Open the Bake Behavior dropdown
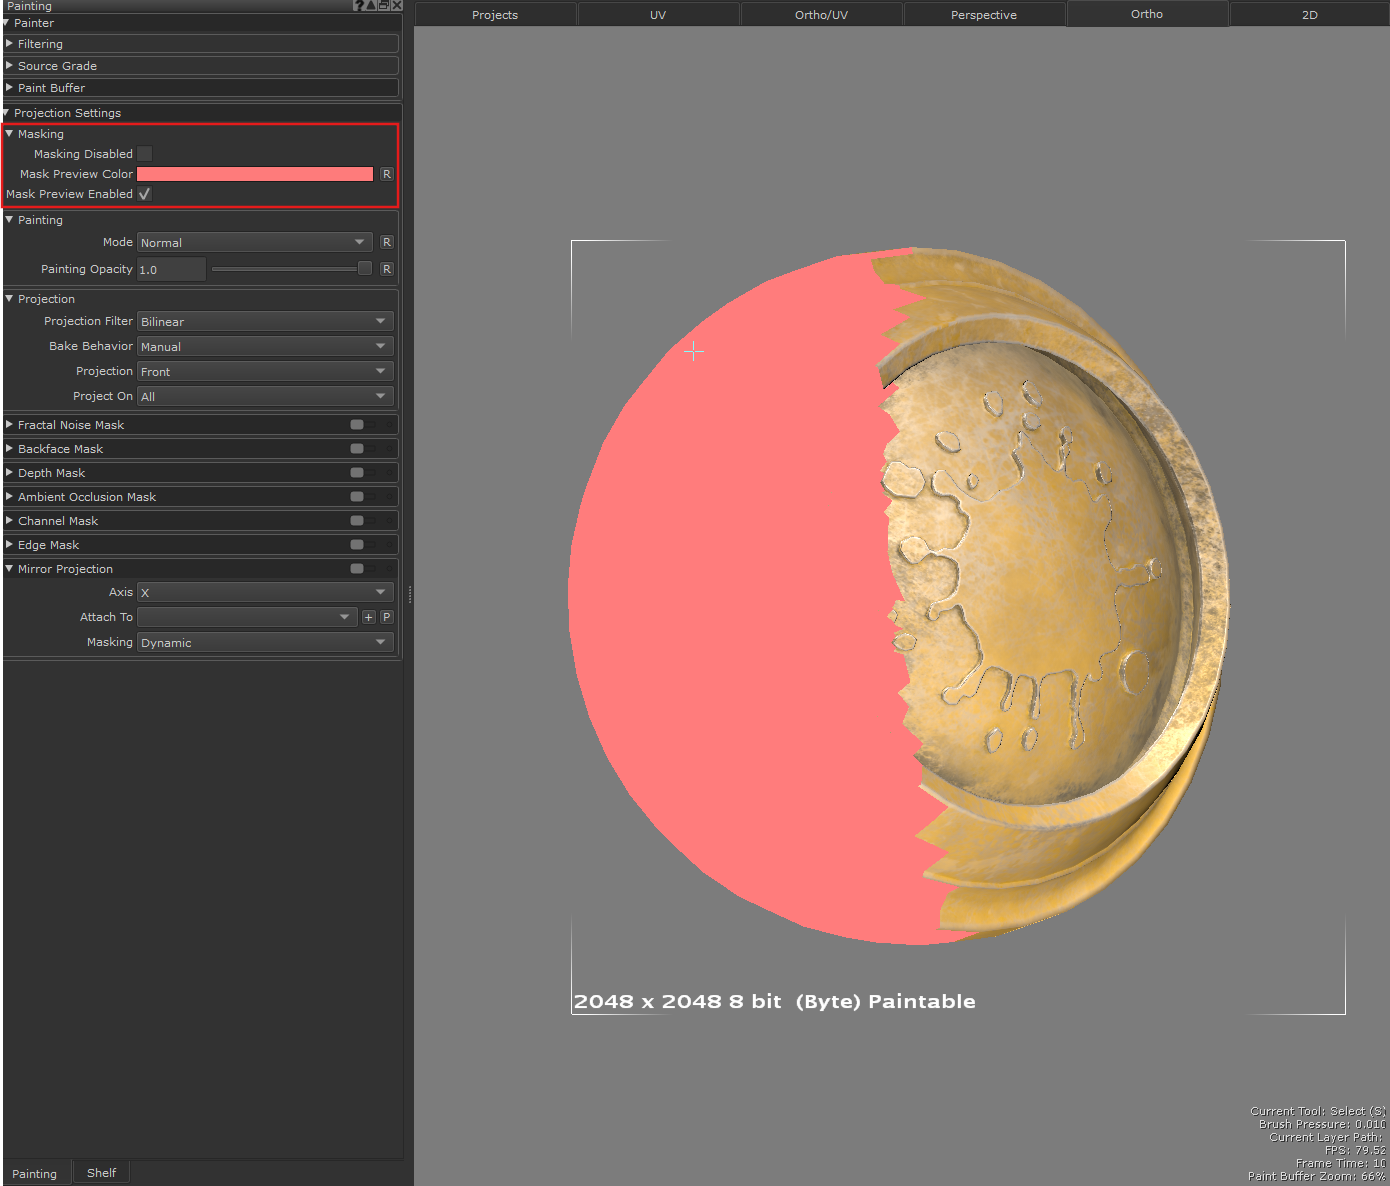This screenshot has width=1390, height=1186. click(x=264, y=346)
